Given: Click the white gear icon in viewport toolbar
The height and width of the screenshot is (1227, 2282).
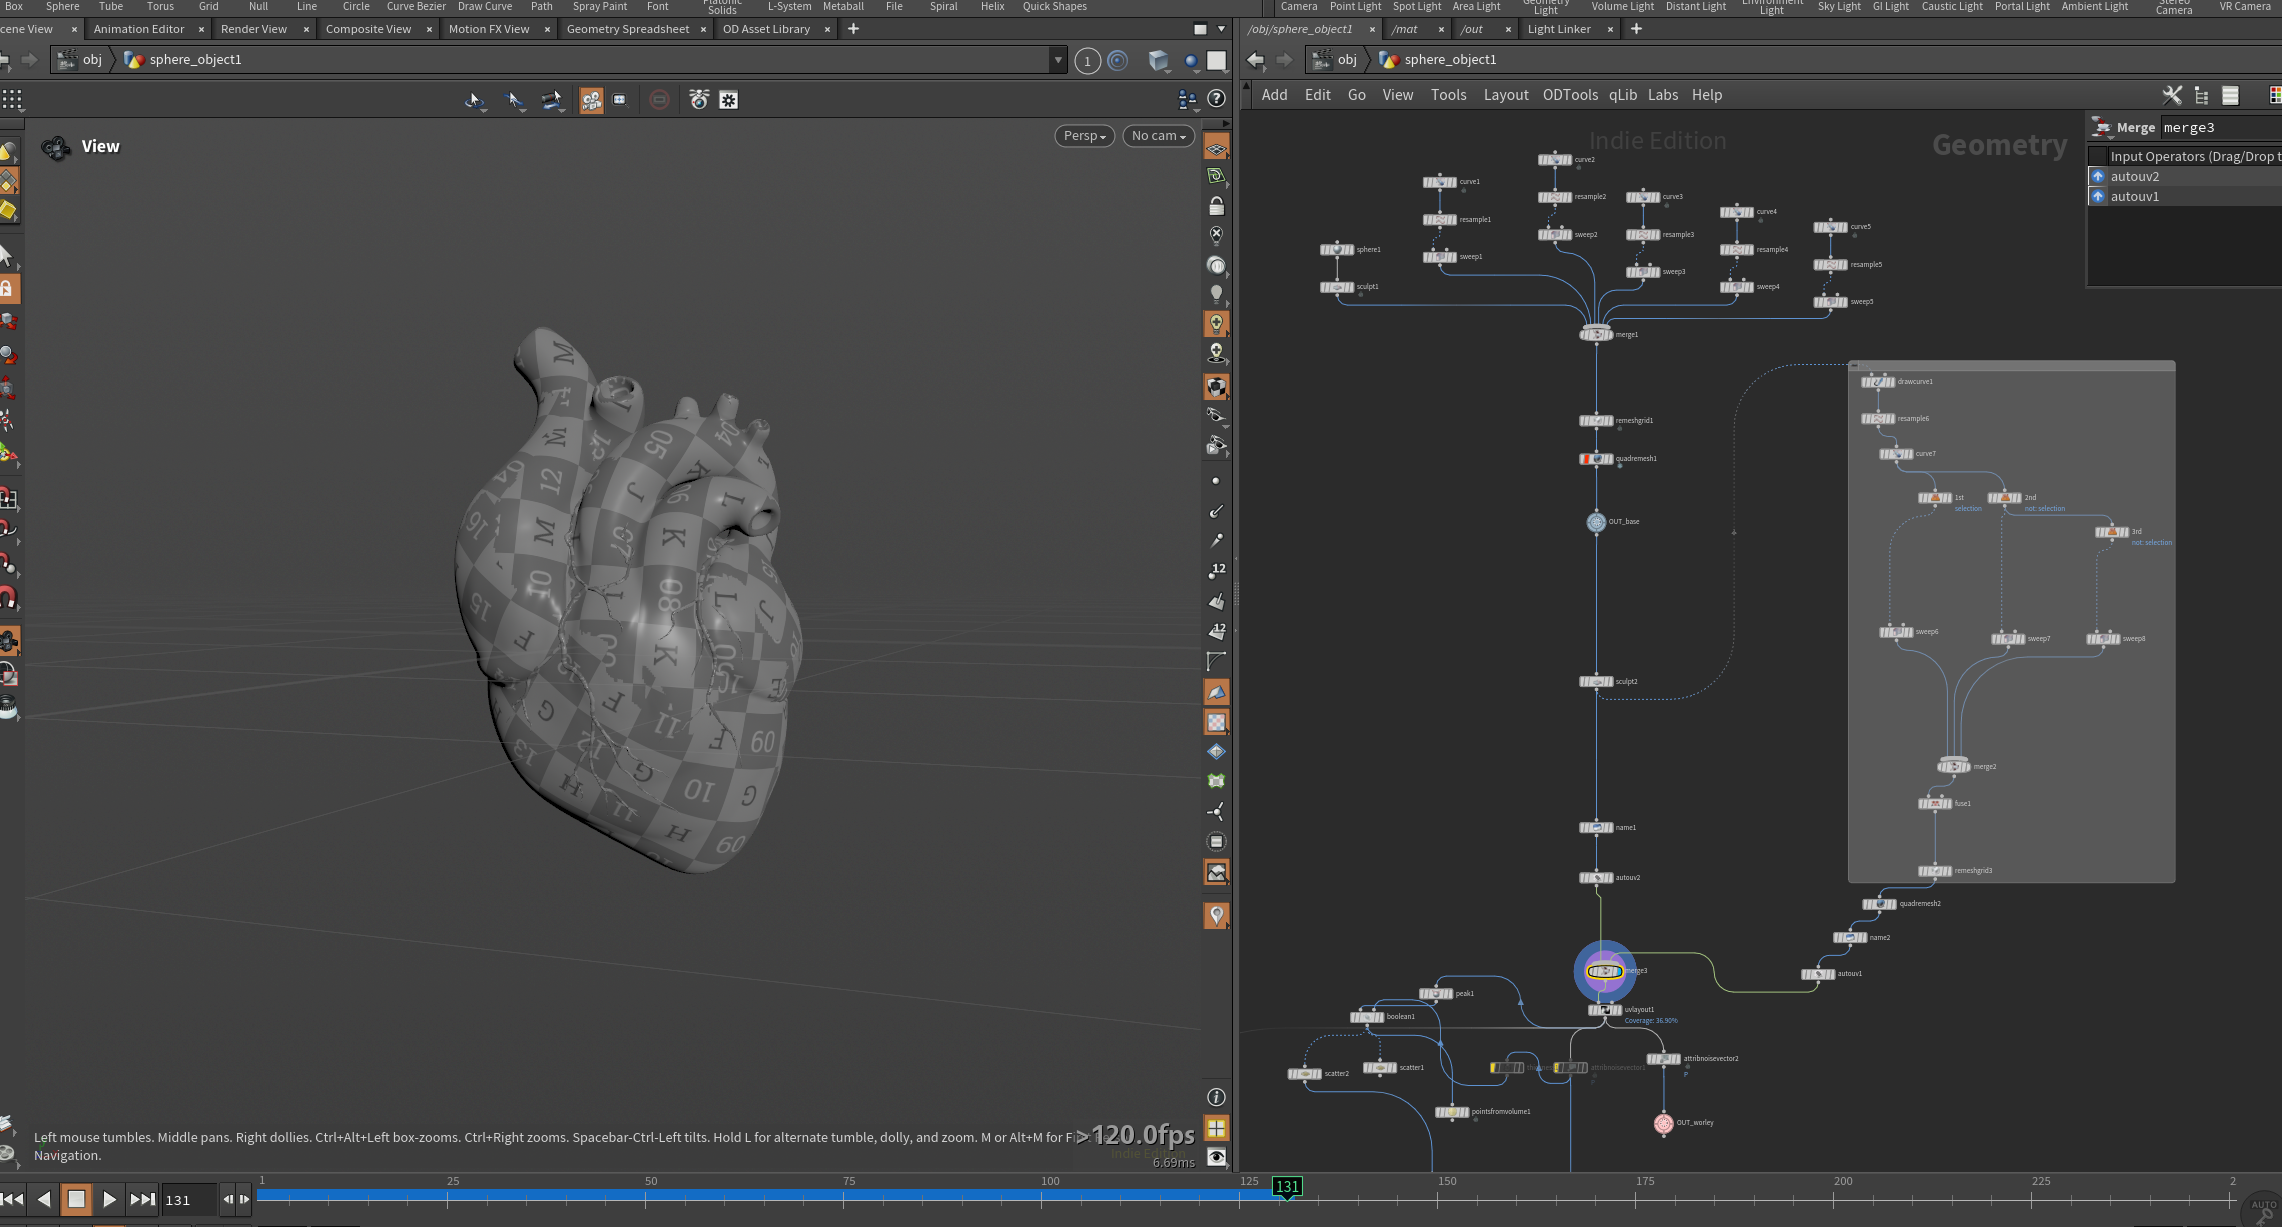Looking at the screenshot, I should point(729,100).
